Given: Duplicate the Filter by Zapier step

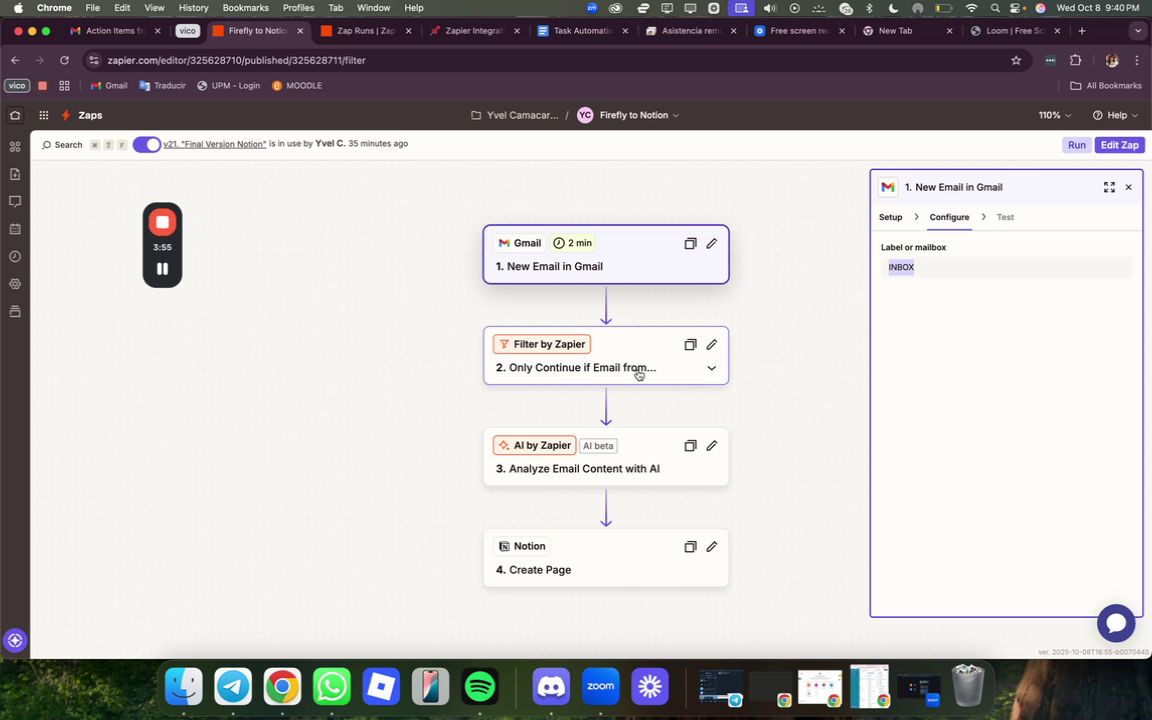Looking at the screenshot, I should point(690,345).
